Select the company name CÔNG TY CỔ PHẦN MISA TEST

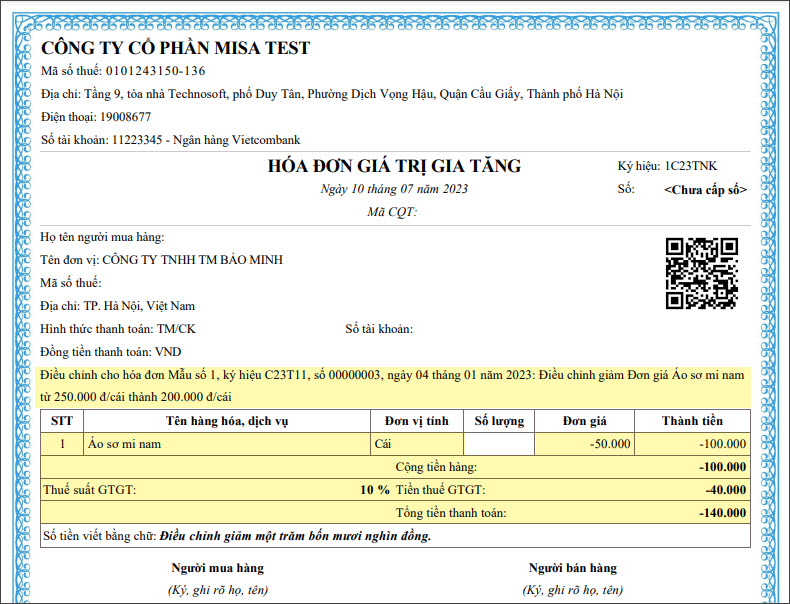tap(176, 48)
